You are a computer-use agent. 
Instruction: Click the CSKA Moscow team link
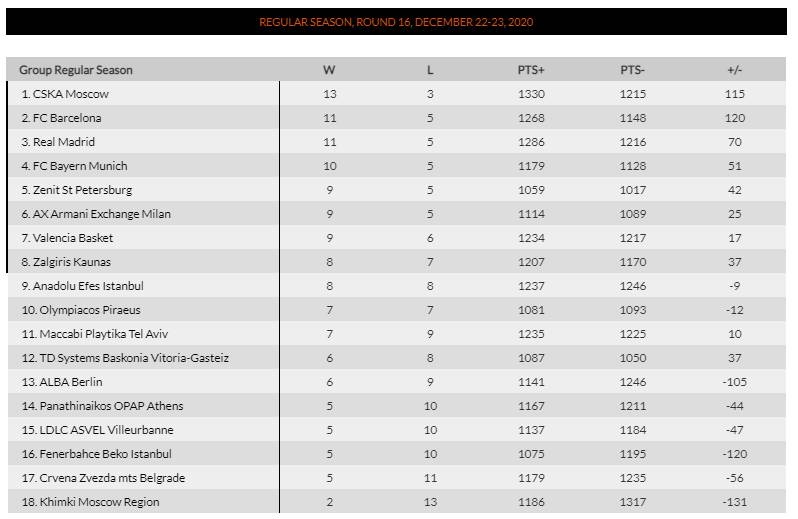(71, 94)
